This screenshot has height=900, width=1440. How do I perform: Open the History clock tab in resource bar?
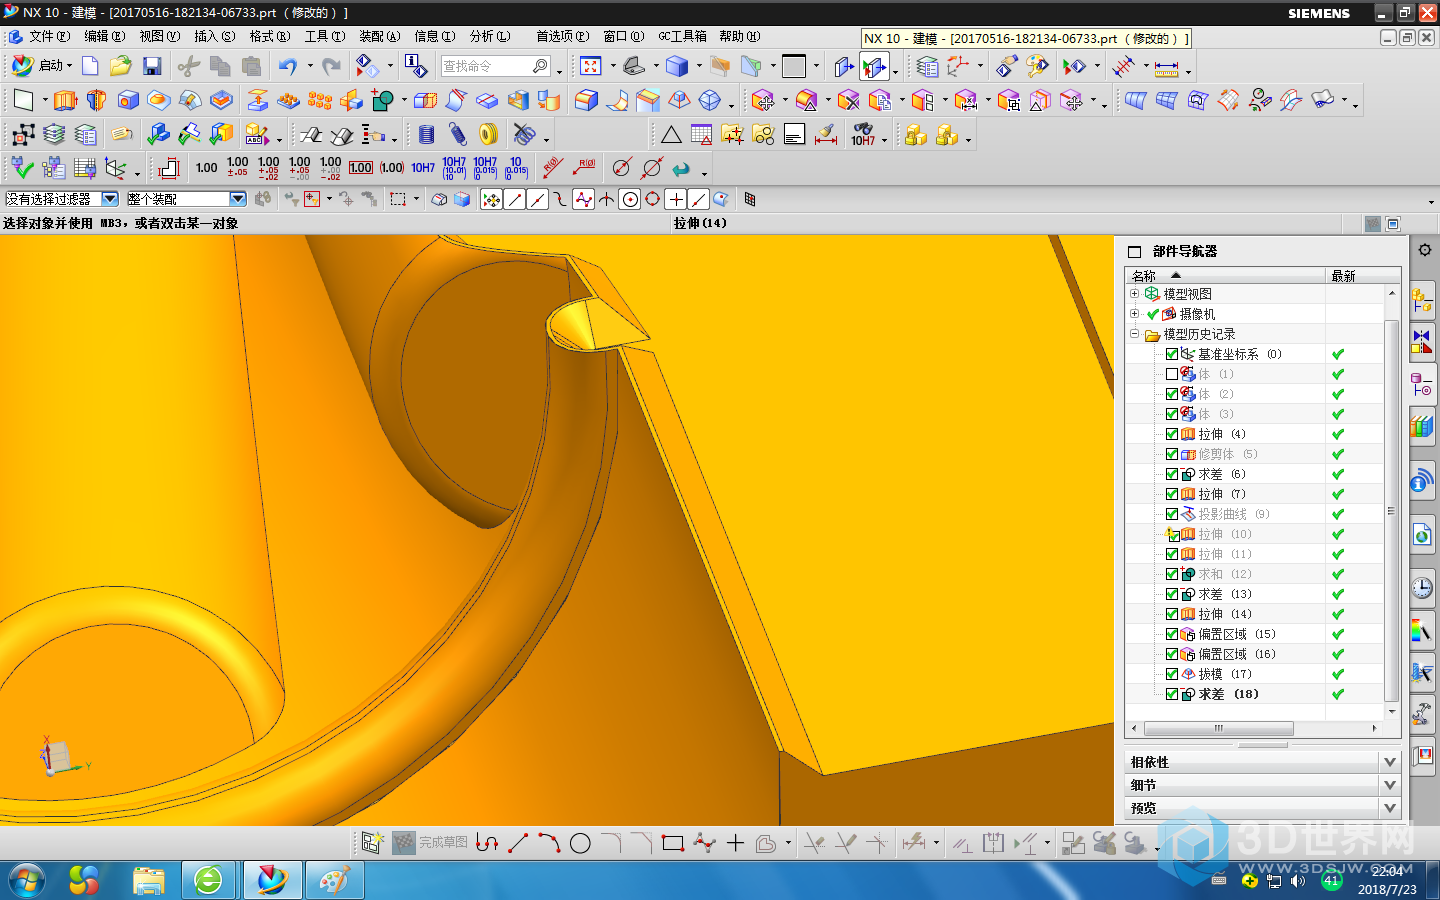[x=1422, y=588]
